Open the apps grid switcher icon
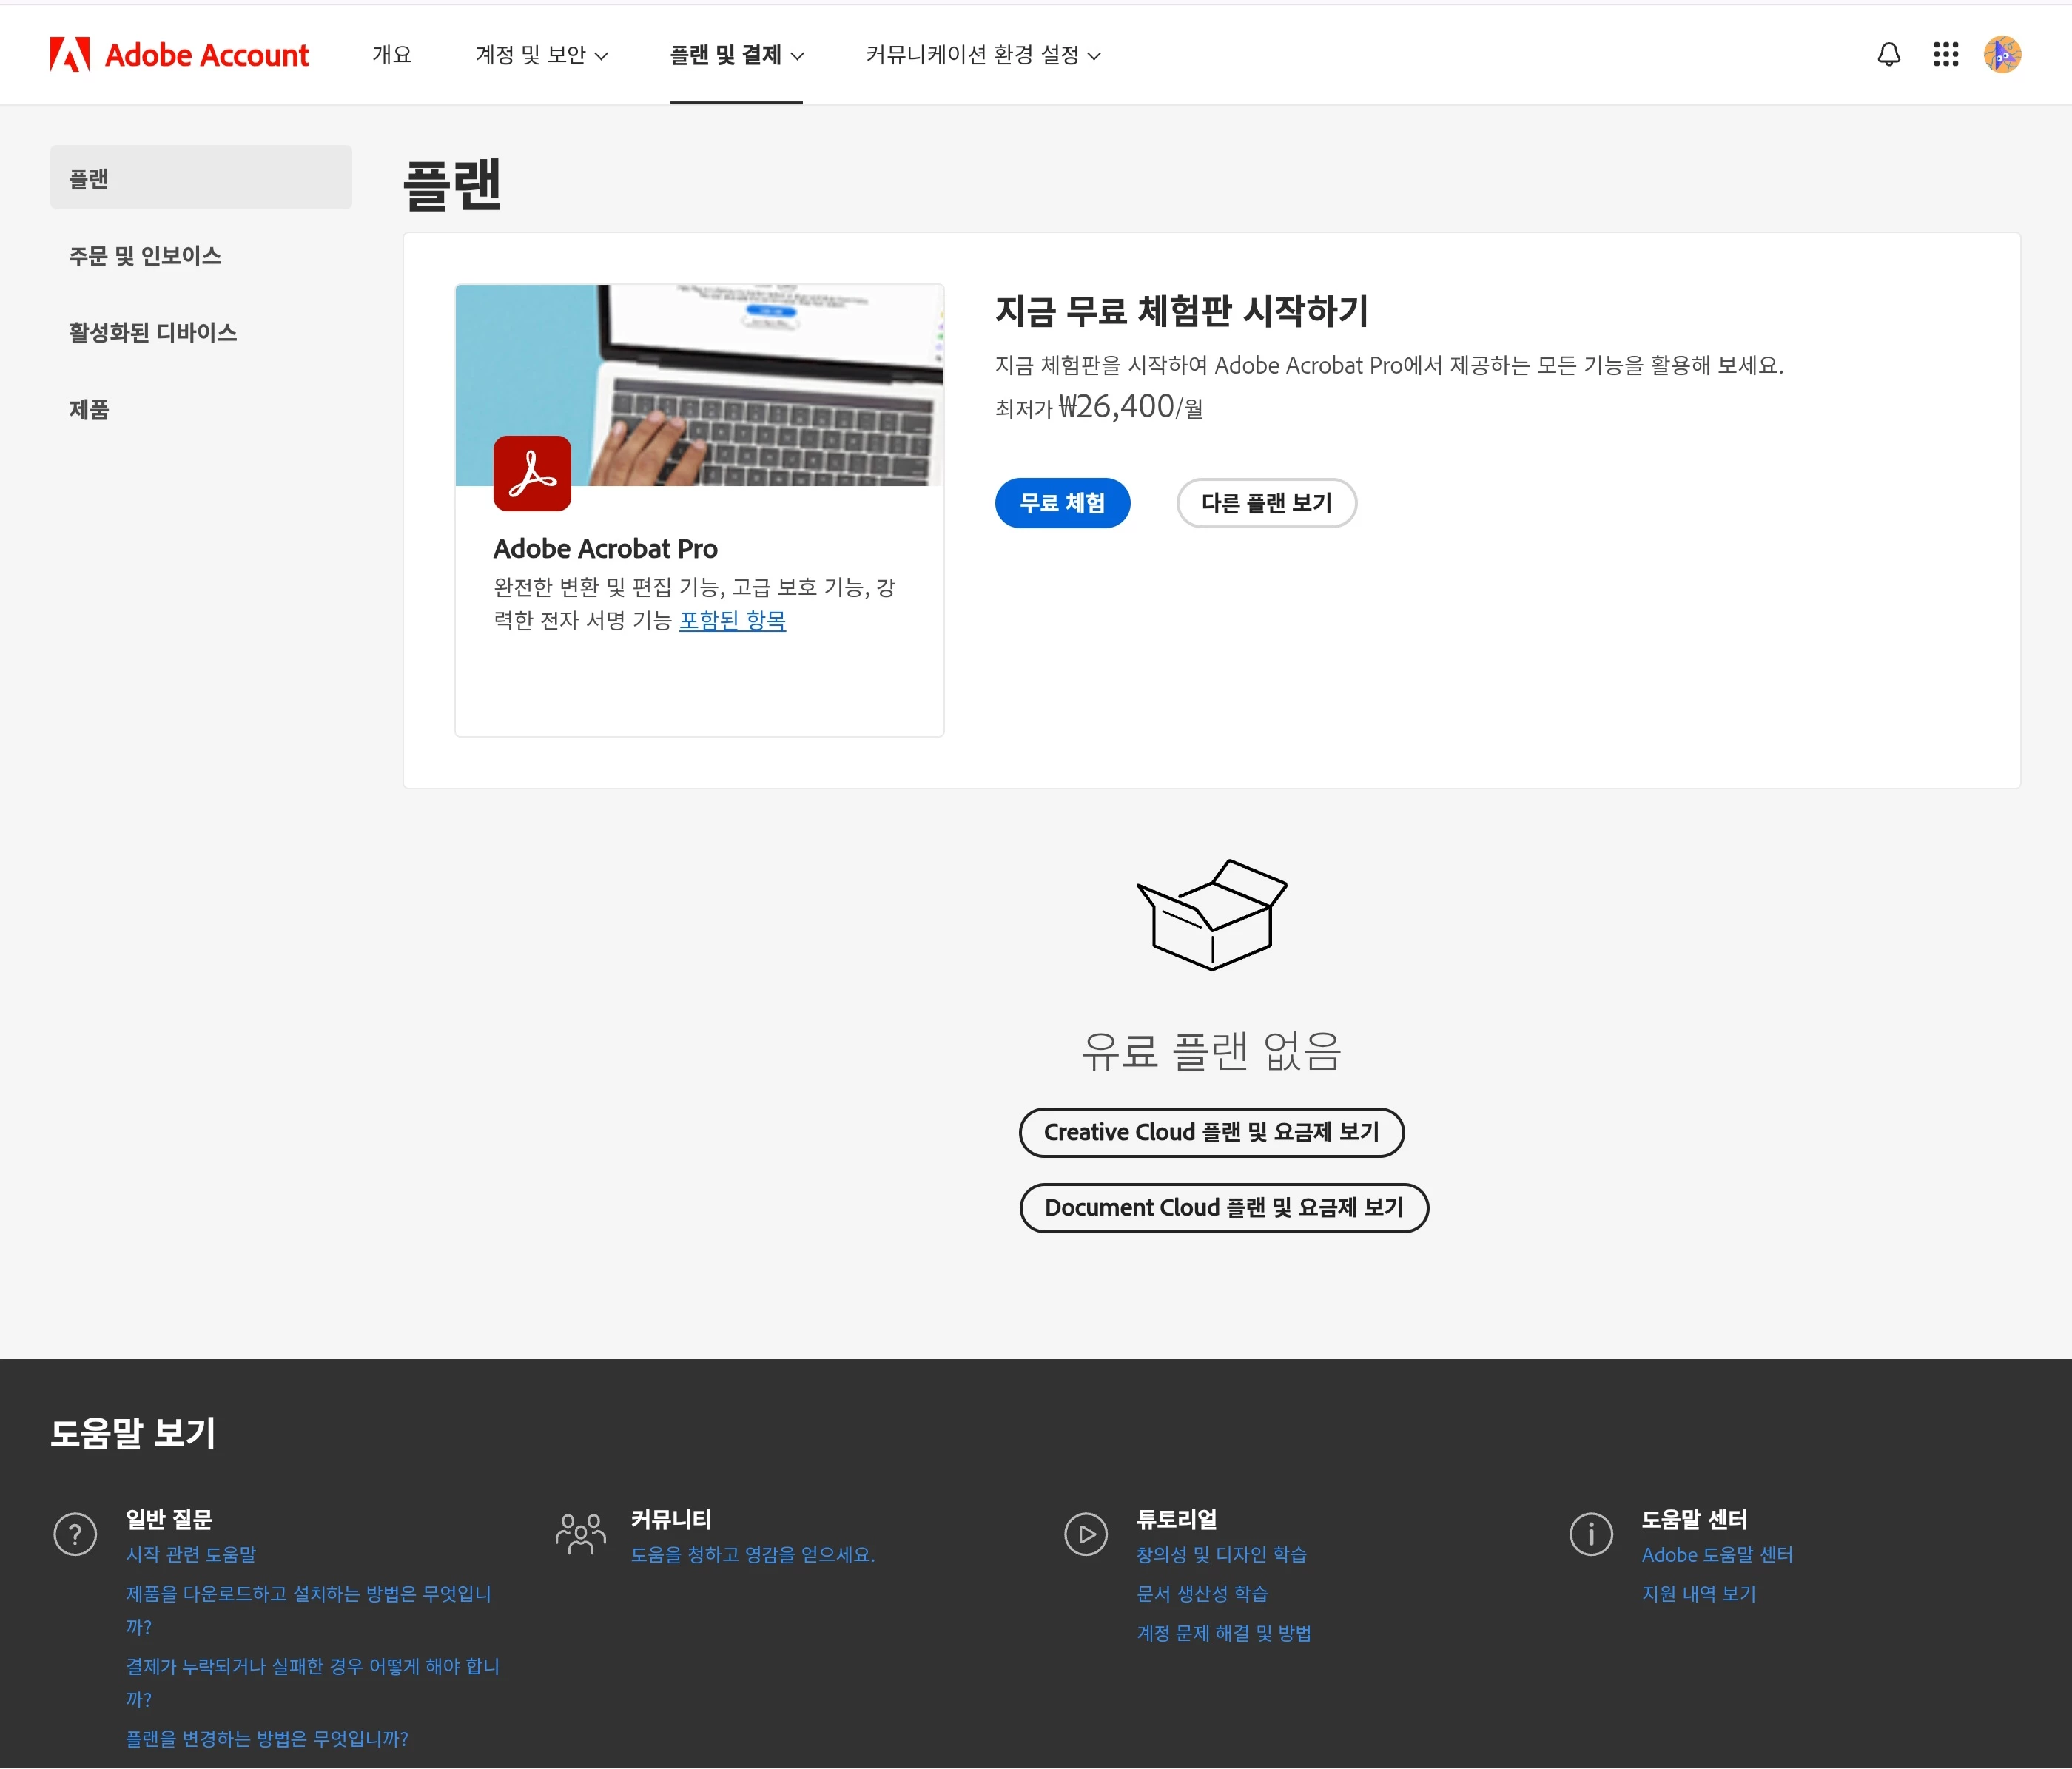 1945,54
